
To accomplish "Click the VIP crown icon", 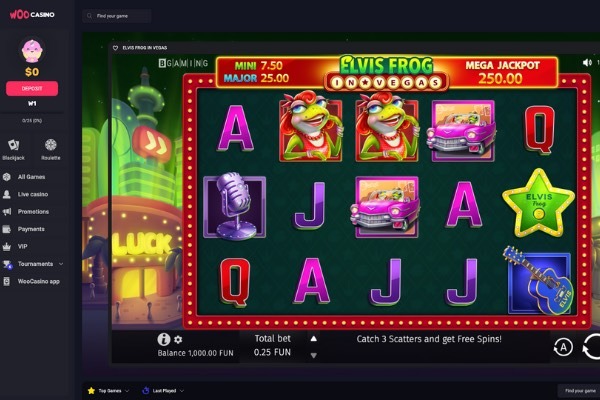I will coord(7,247).
